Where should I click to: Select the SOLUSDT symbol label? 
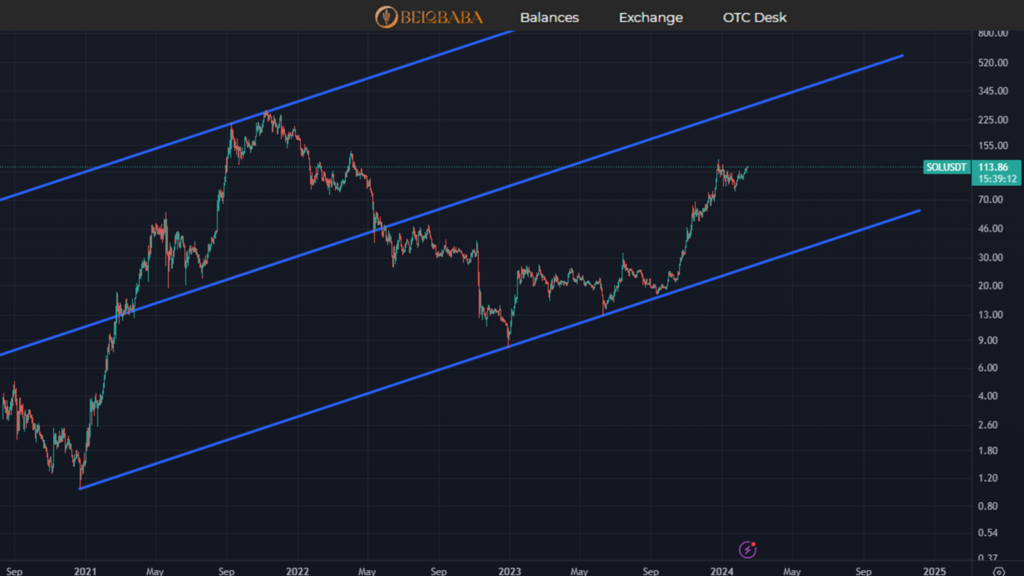946,167
